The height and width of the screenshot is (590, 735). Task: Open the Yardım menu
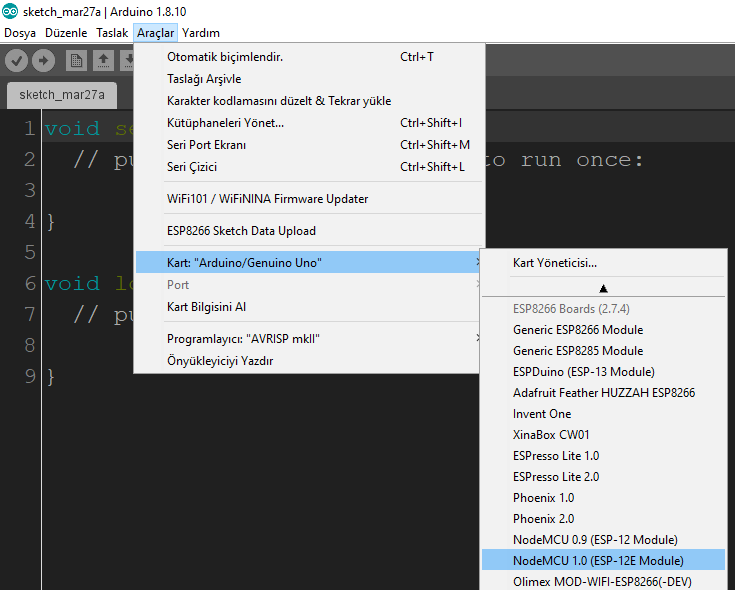point(201,33)
